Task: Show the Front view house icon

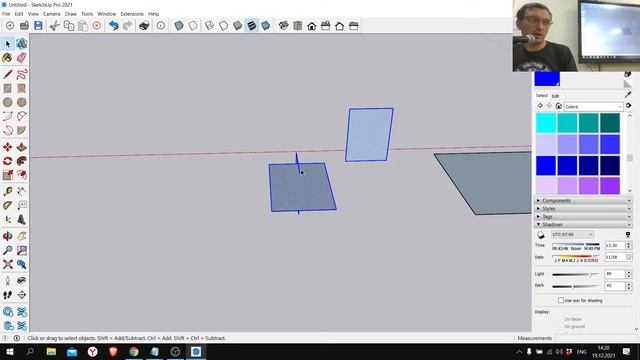Action: [x=311, y=26]
